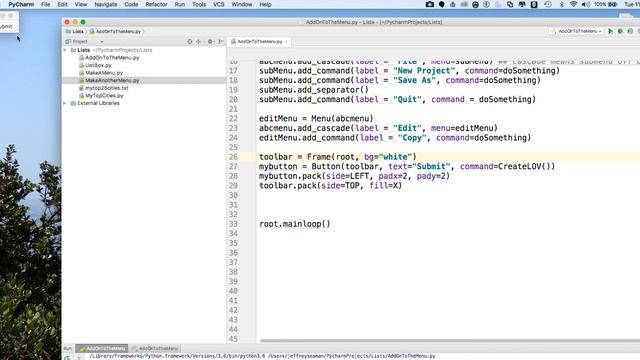Open the View menu

(x=81, y=4)
